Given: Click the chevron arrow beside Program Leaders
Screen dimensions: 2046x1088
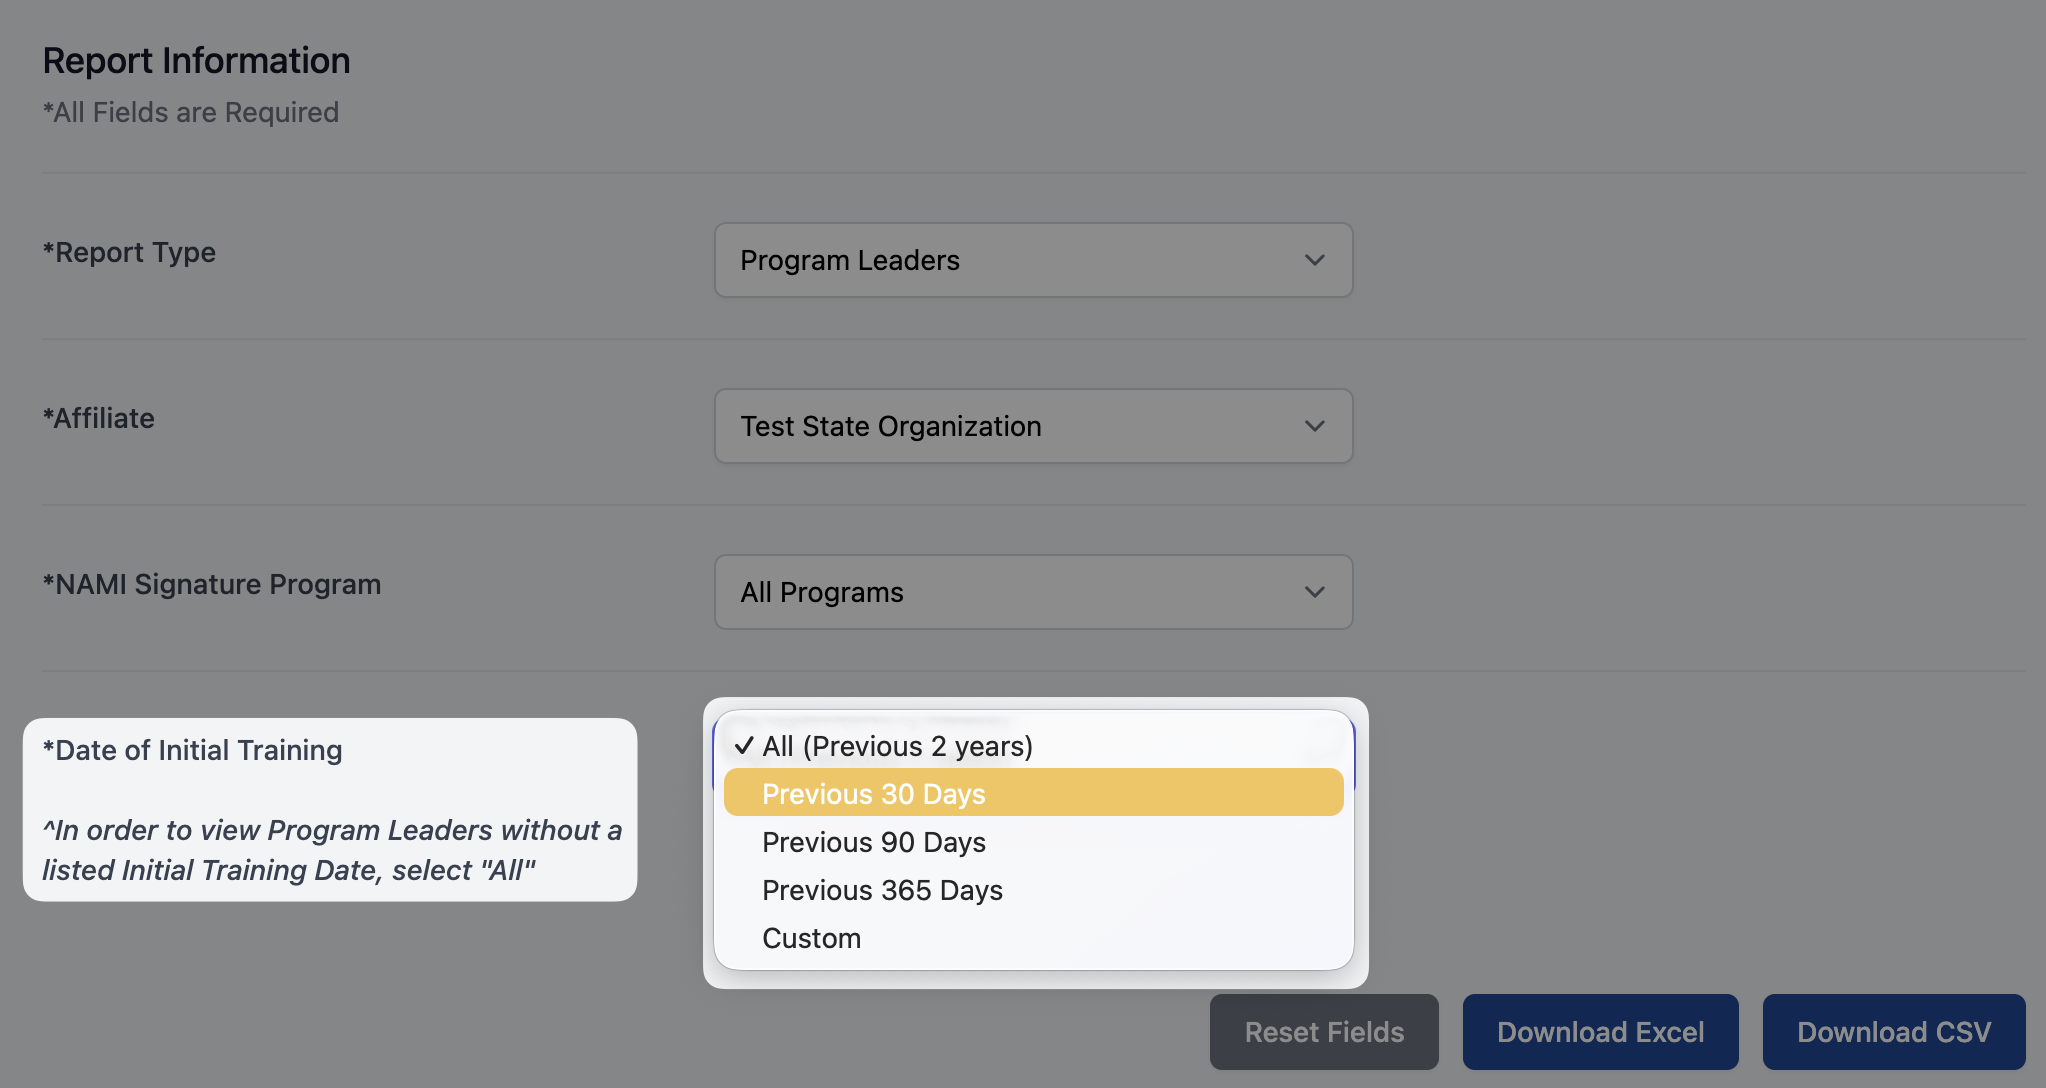Looking at the screenshot, I should (1314, 260).
